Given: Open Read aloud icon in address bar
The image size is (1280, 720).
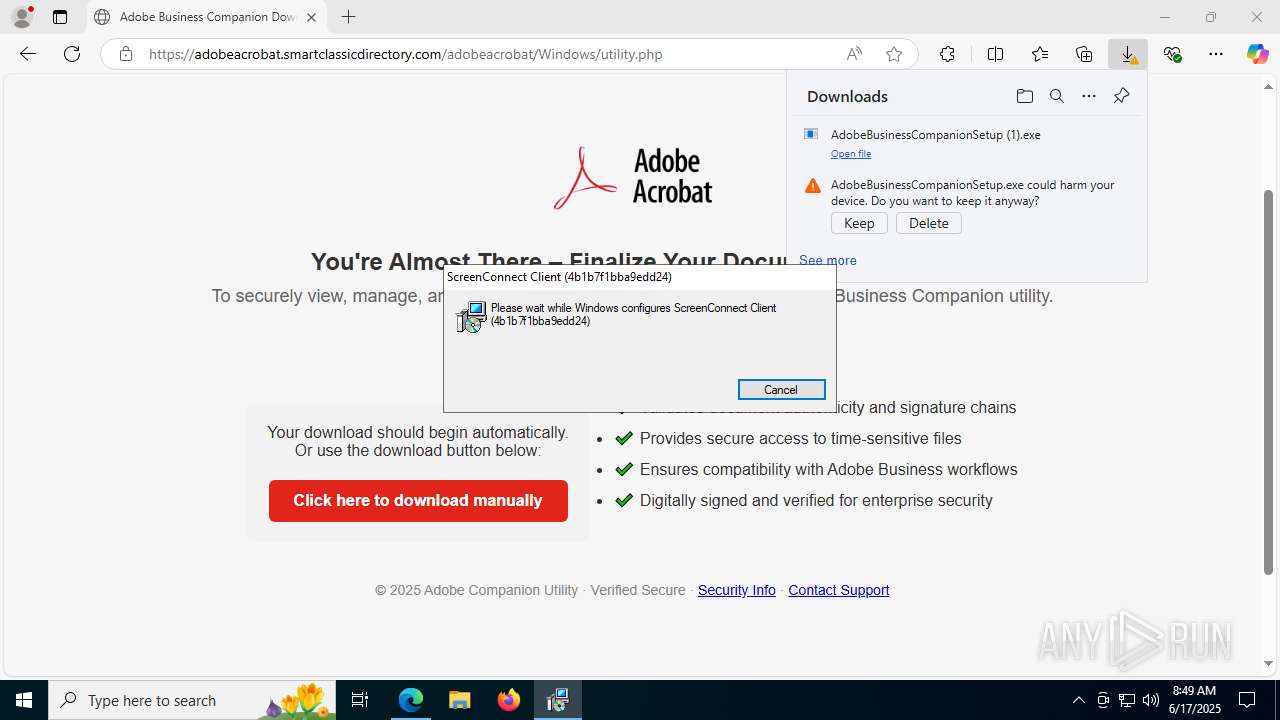Looking at the screenshot, I should (x=854, y=54).
